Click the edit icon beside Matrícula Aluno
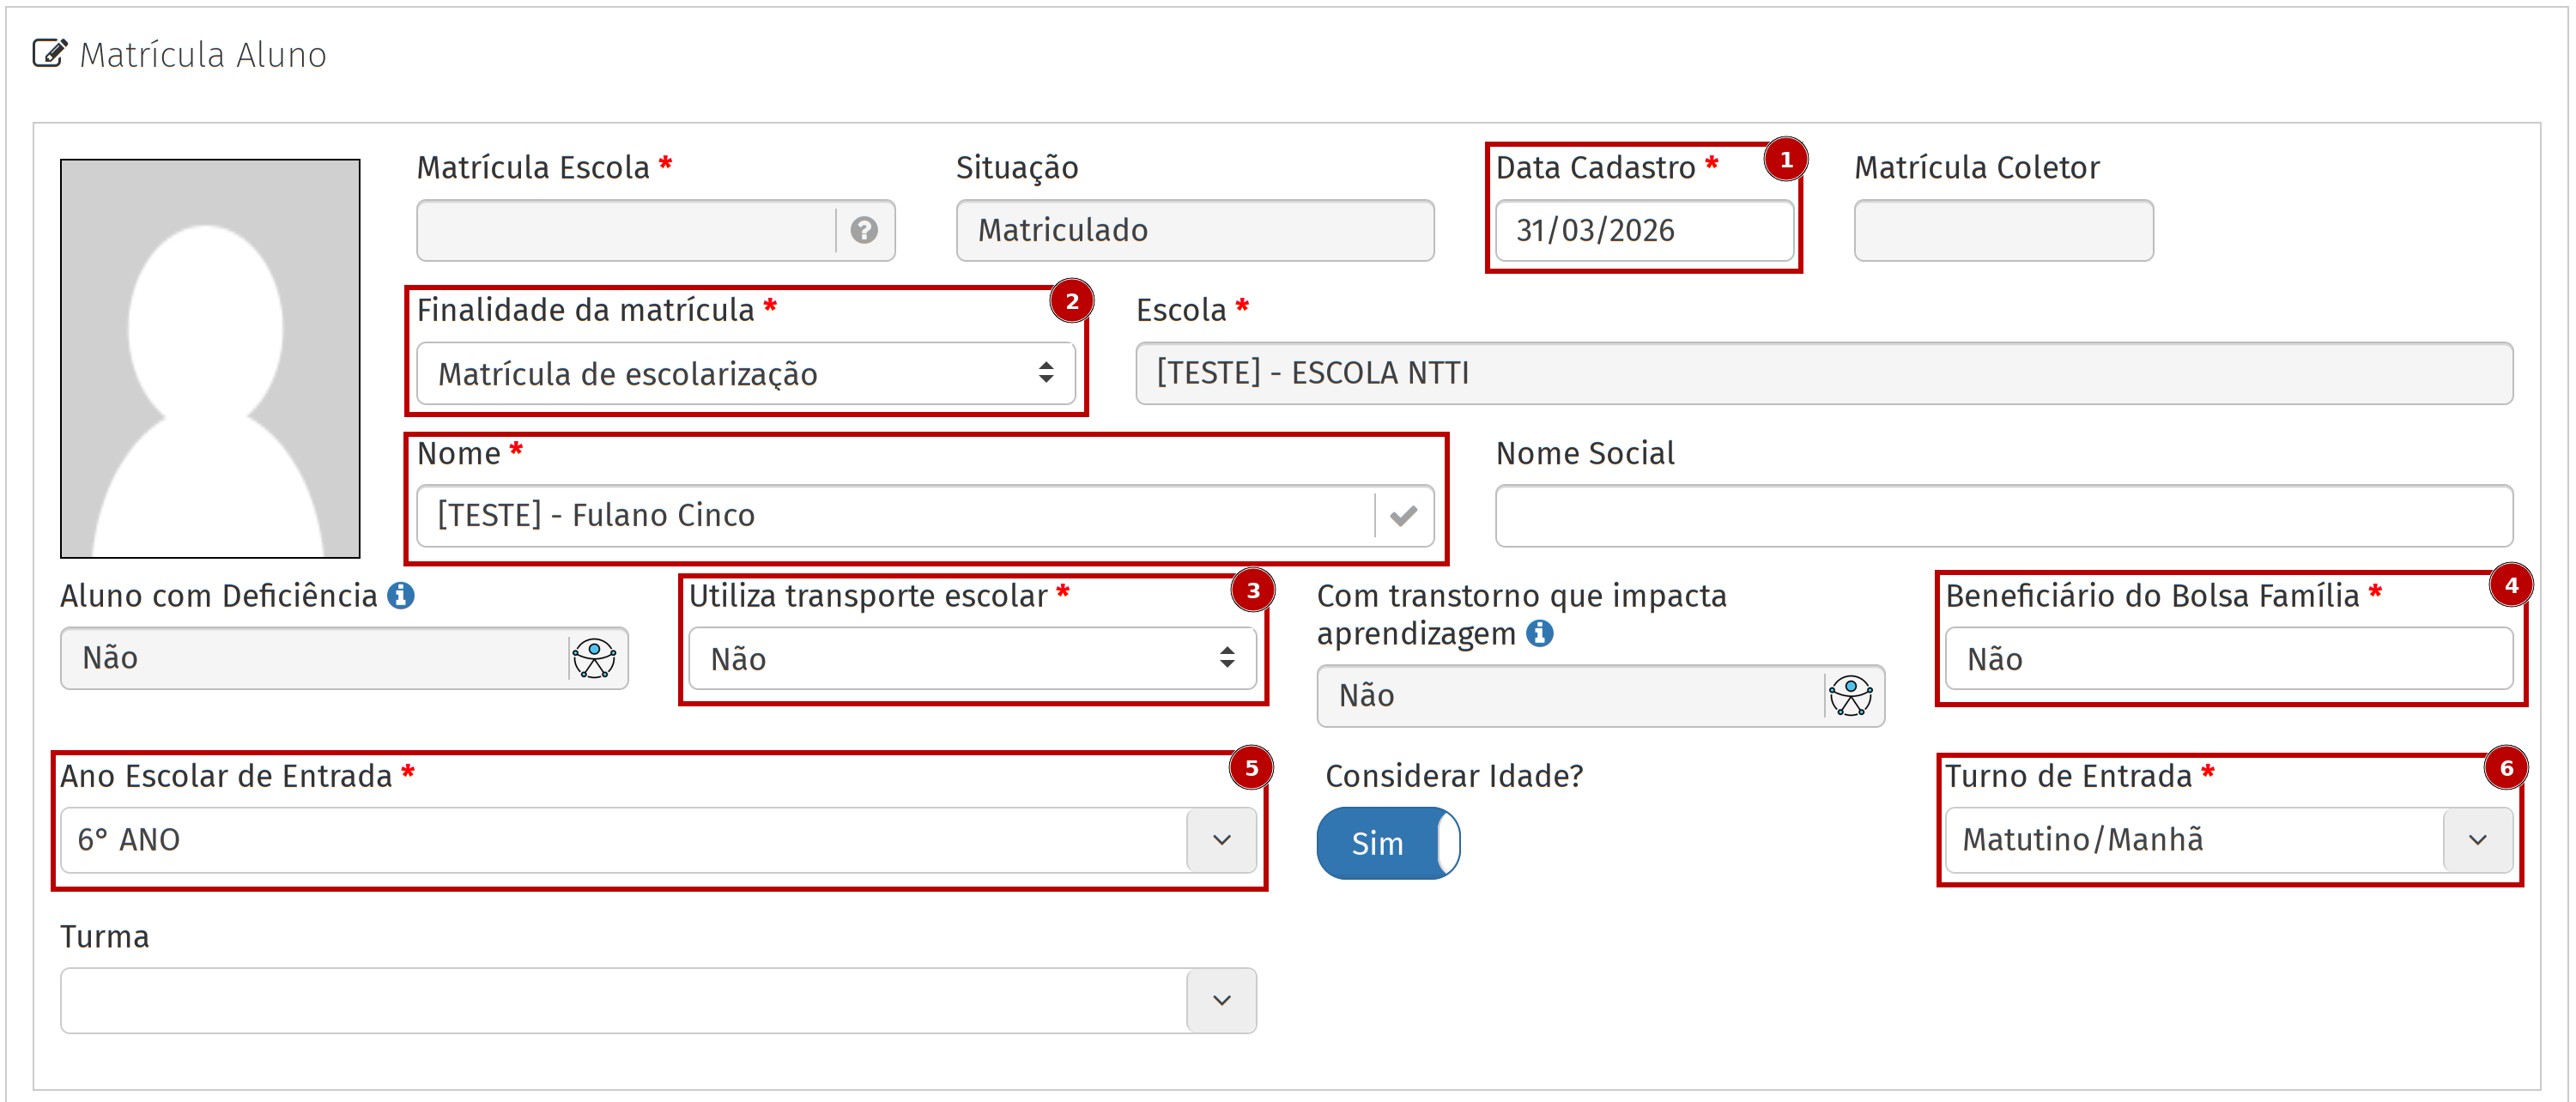This screenshot has height=1102, width=2576. 49,53
